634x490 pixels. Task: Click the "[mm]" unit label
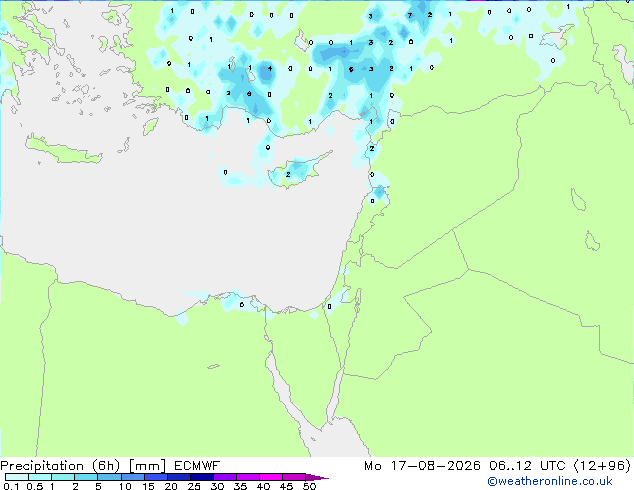point(148,466)
